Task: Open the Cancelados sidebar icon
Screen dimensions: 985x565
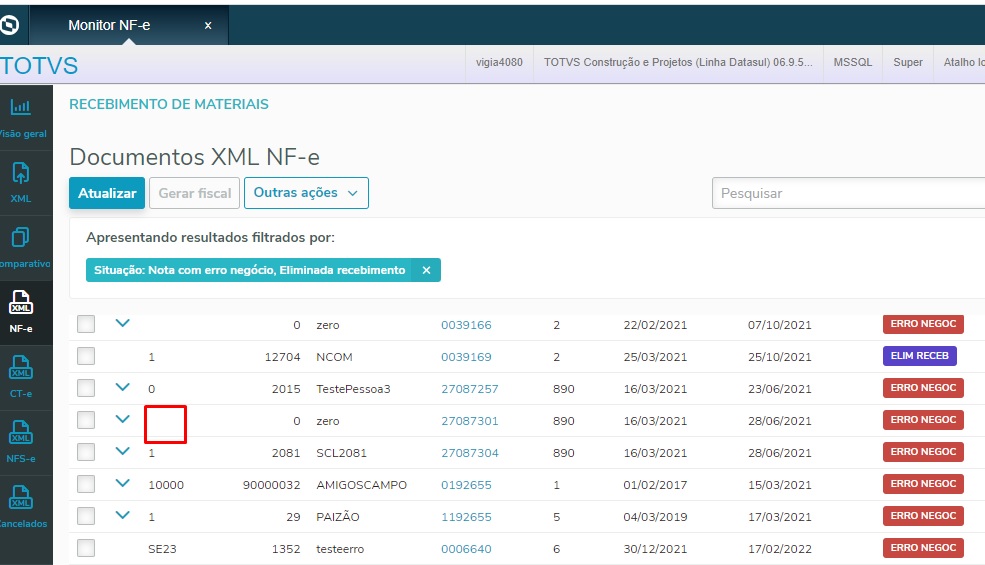Action: click(20, 497)
